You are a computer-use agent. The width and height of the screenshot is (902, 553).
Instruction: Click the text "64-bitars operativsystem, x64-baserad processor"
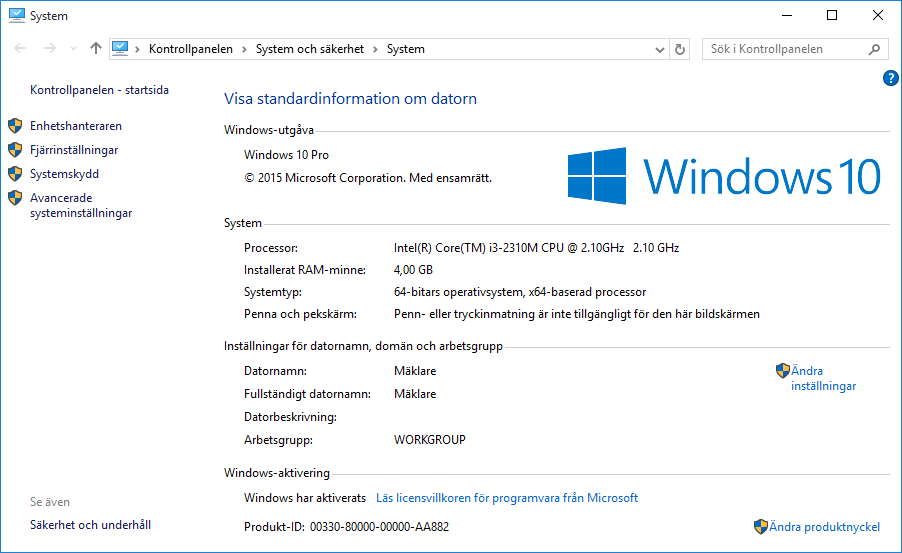pos(520,292)
